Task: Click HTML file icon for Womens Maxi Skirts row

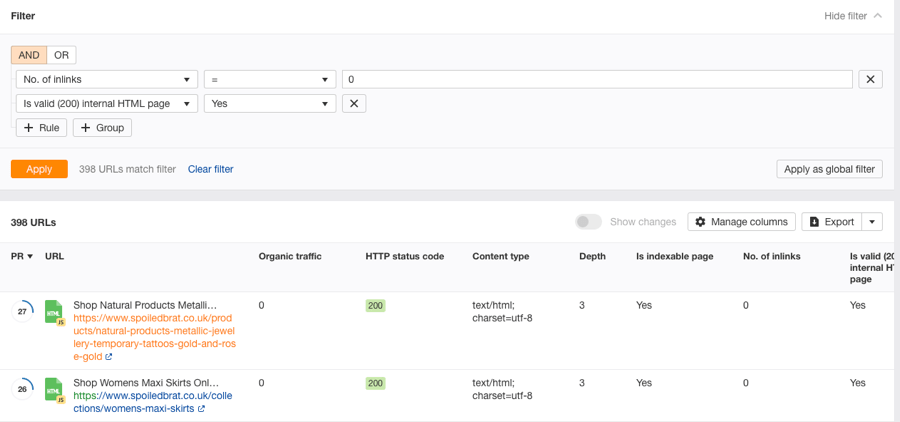Action: coord(54,389)
